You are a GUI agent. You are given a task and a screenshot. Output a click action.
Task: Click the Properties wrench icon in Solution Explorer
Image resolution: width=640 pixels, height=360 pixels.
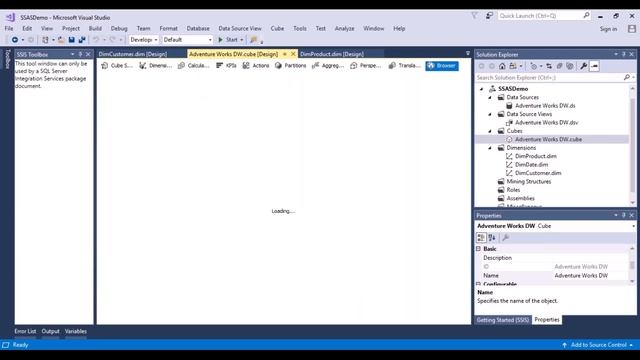(584, 66)
